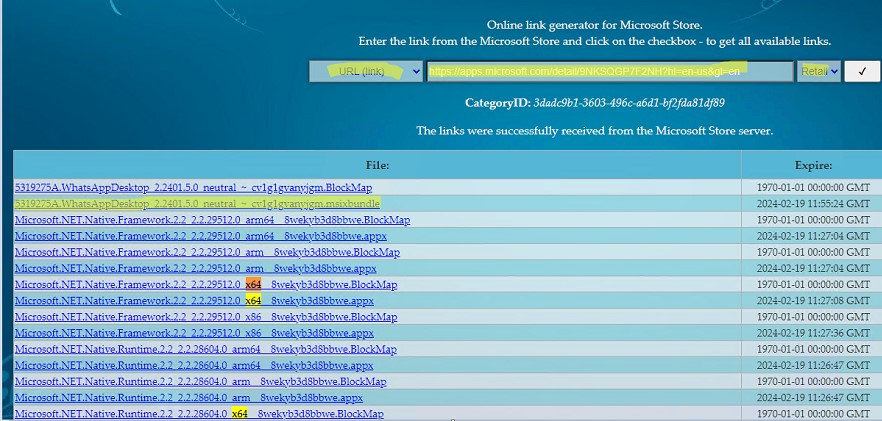The image size is (882, 421).
Task: Open NET.Native.Framework.2.2 arm BlockMap link
Action: pyautogui.click(x=207, y=252)
